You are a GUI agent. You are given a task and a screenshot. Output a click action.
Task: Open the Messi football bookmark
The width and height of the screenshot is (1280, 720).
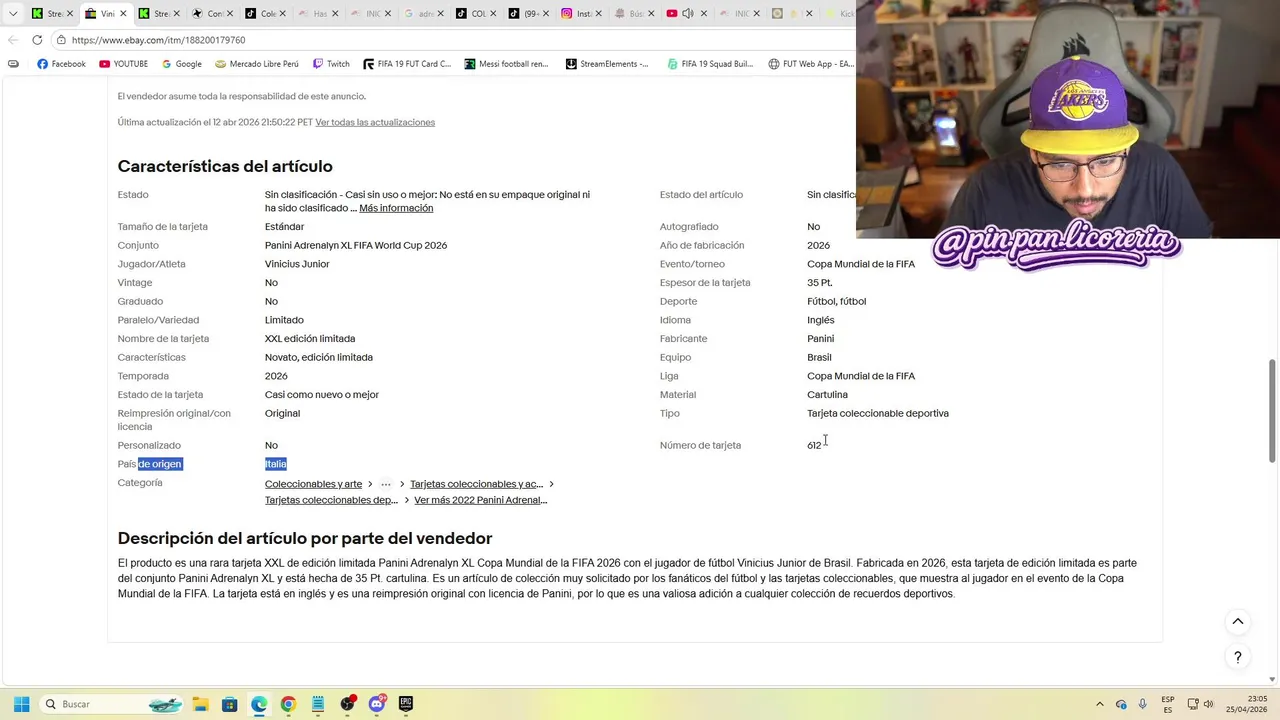(x=507, y=64)
